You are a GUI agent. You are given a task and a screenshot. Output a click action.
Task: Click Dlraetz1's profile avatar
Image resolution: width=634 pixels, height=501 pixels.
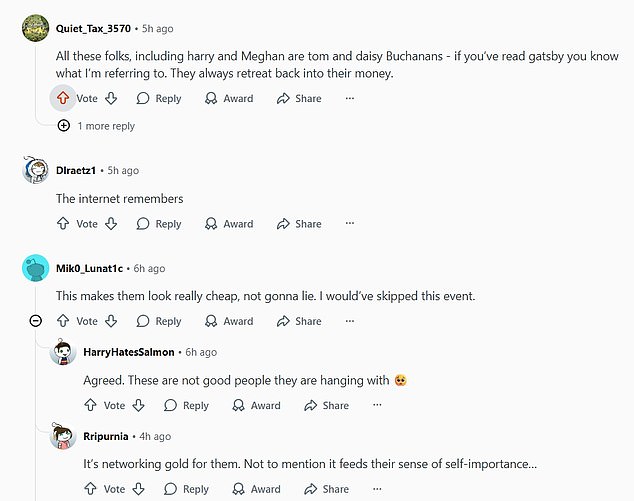point(35,170)
